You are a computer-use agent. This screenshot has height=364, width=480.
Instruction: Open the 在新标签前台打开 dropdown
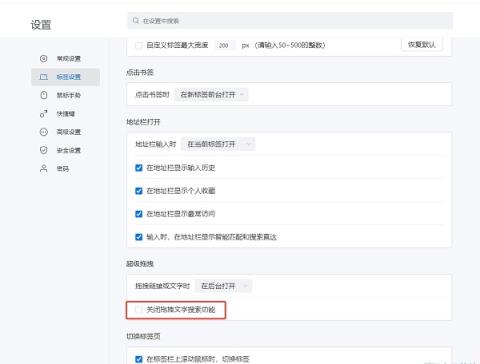click(x=211, y=95)
